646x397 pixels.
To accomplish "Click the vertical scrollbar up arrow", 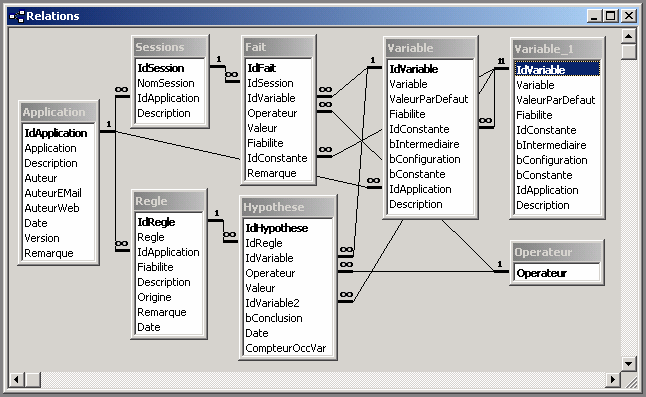I will 628,36.
